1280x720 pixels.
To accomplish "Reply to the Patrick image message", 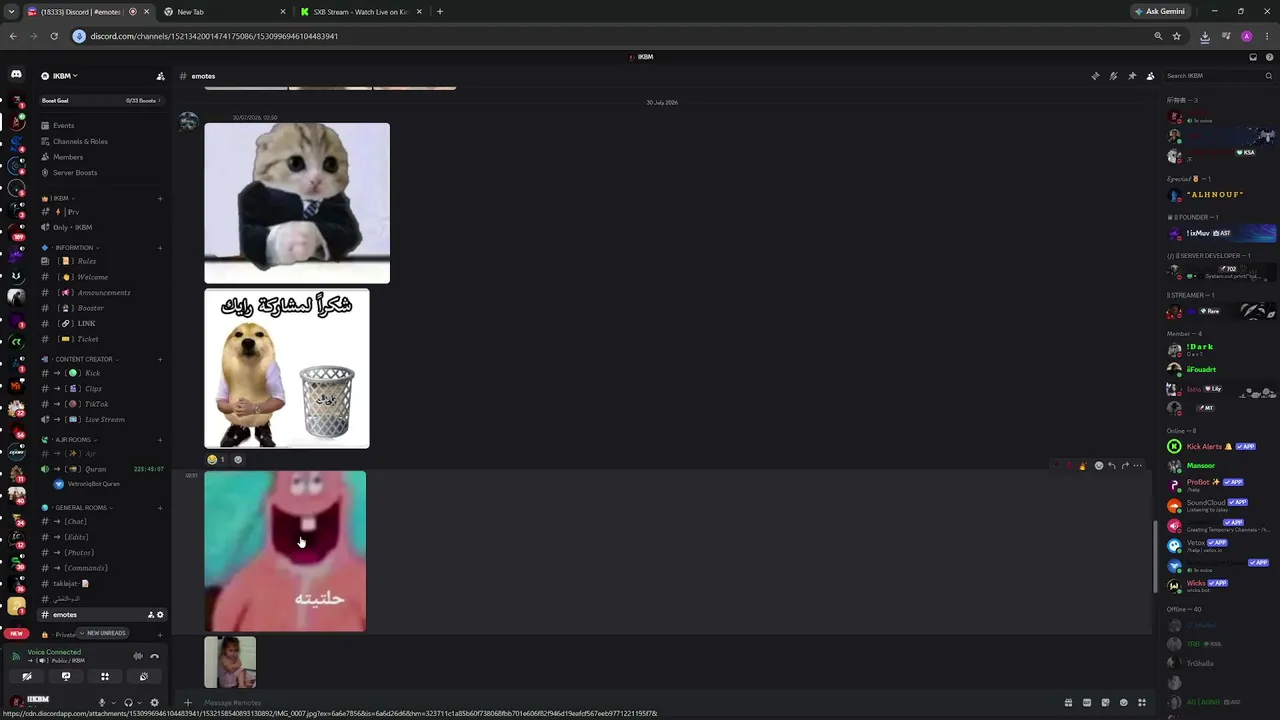I will (1111, 465).
